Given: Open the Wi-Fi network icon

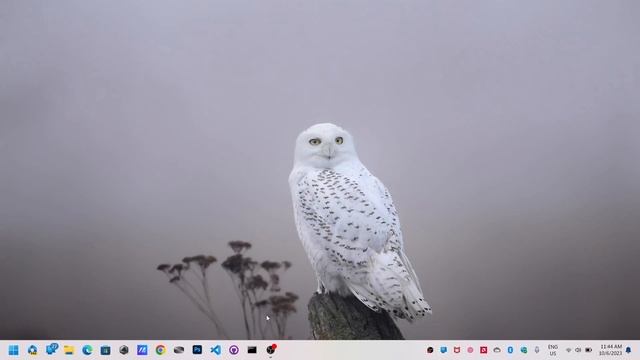Looking at the screenshot, I should 569,350.
